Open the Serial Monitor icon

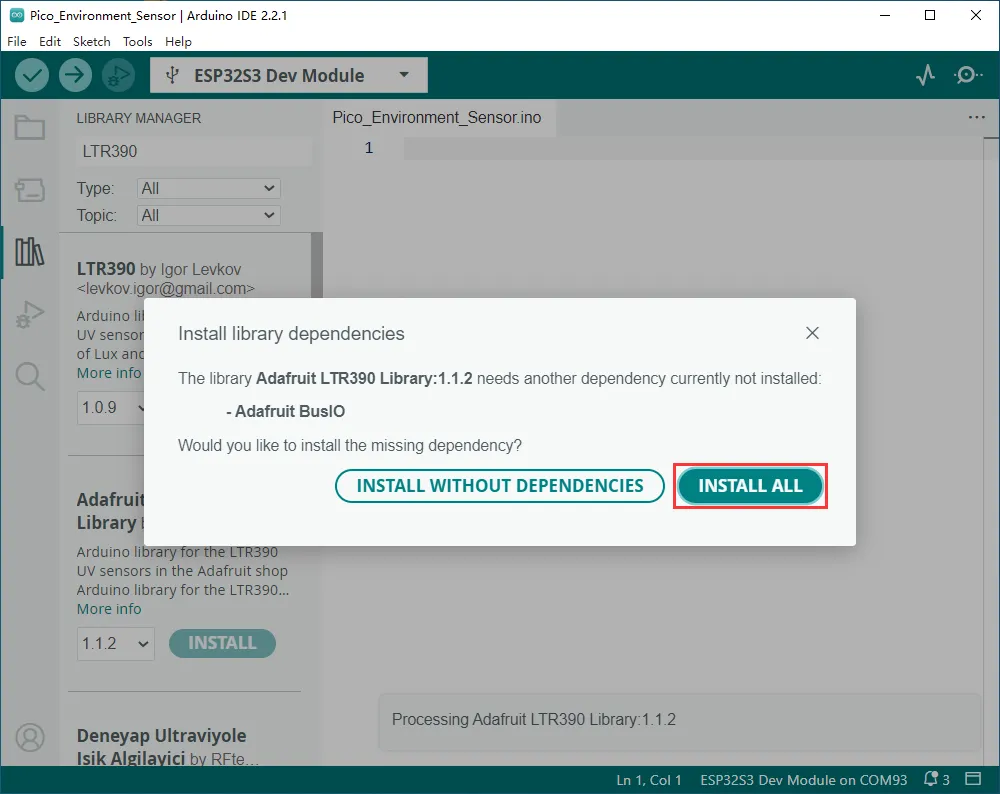tap(968, 75)
